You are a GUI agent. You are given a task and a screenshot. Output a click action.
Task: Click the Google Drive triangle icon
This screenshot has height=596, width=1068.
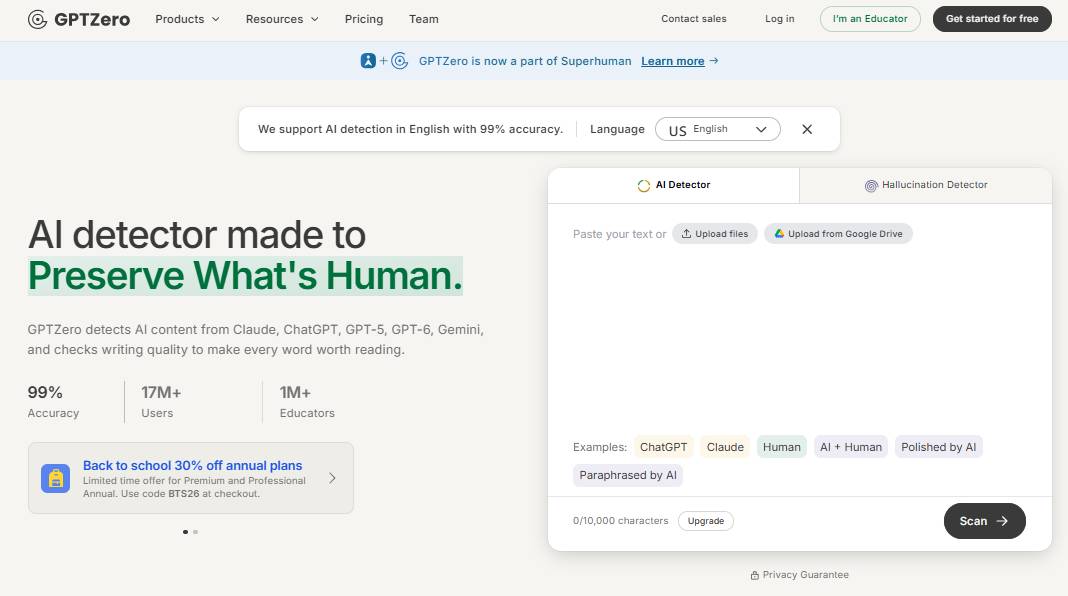pyautogui.click(x=779, y=234)
